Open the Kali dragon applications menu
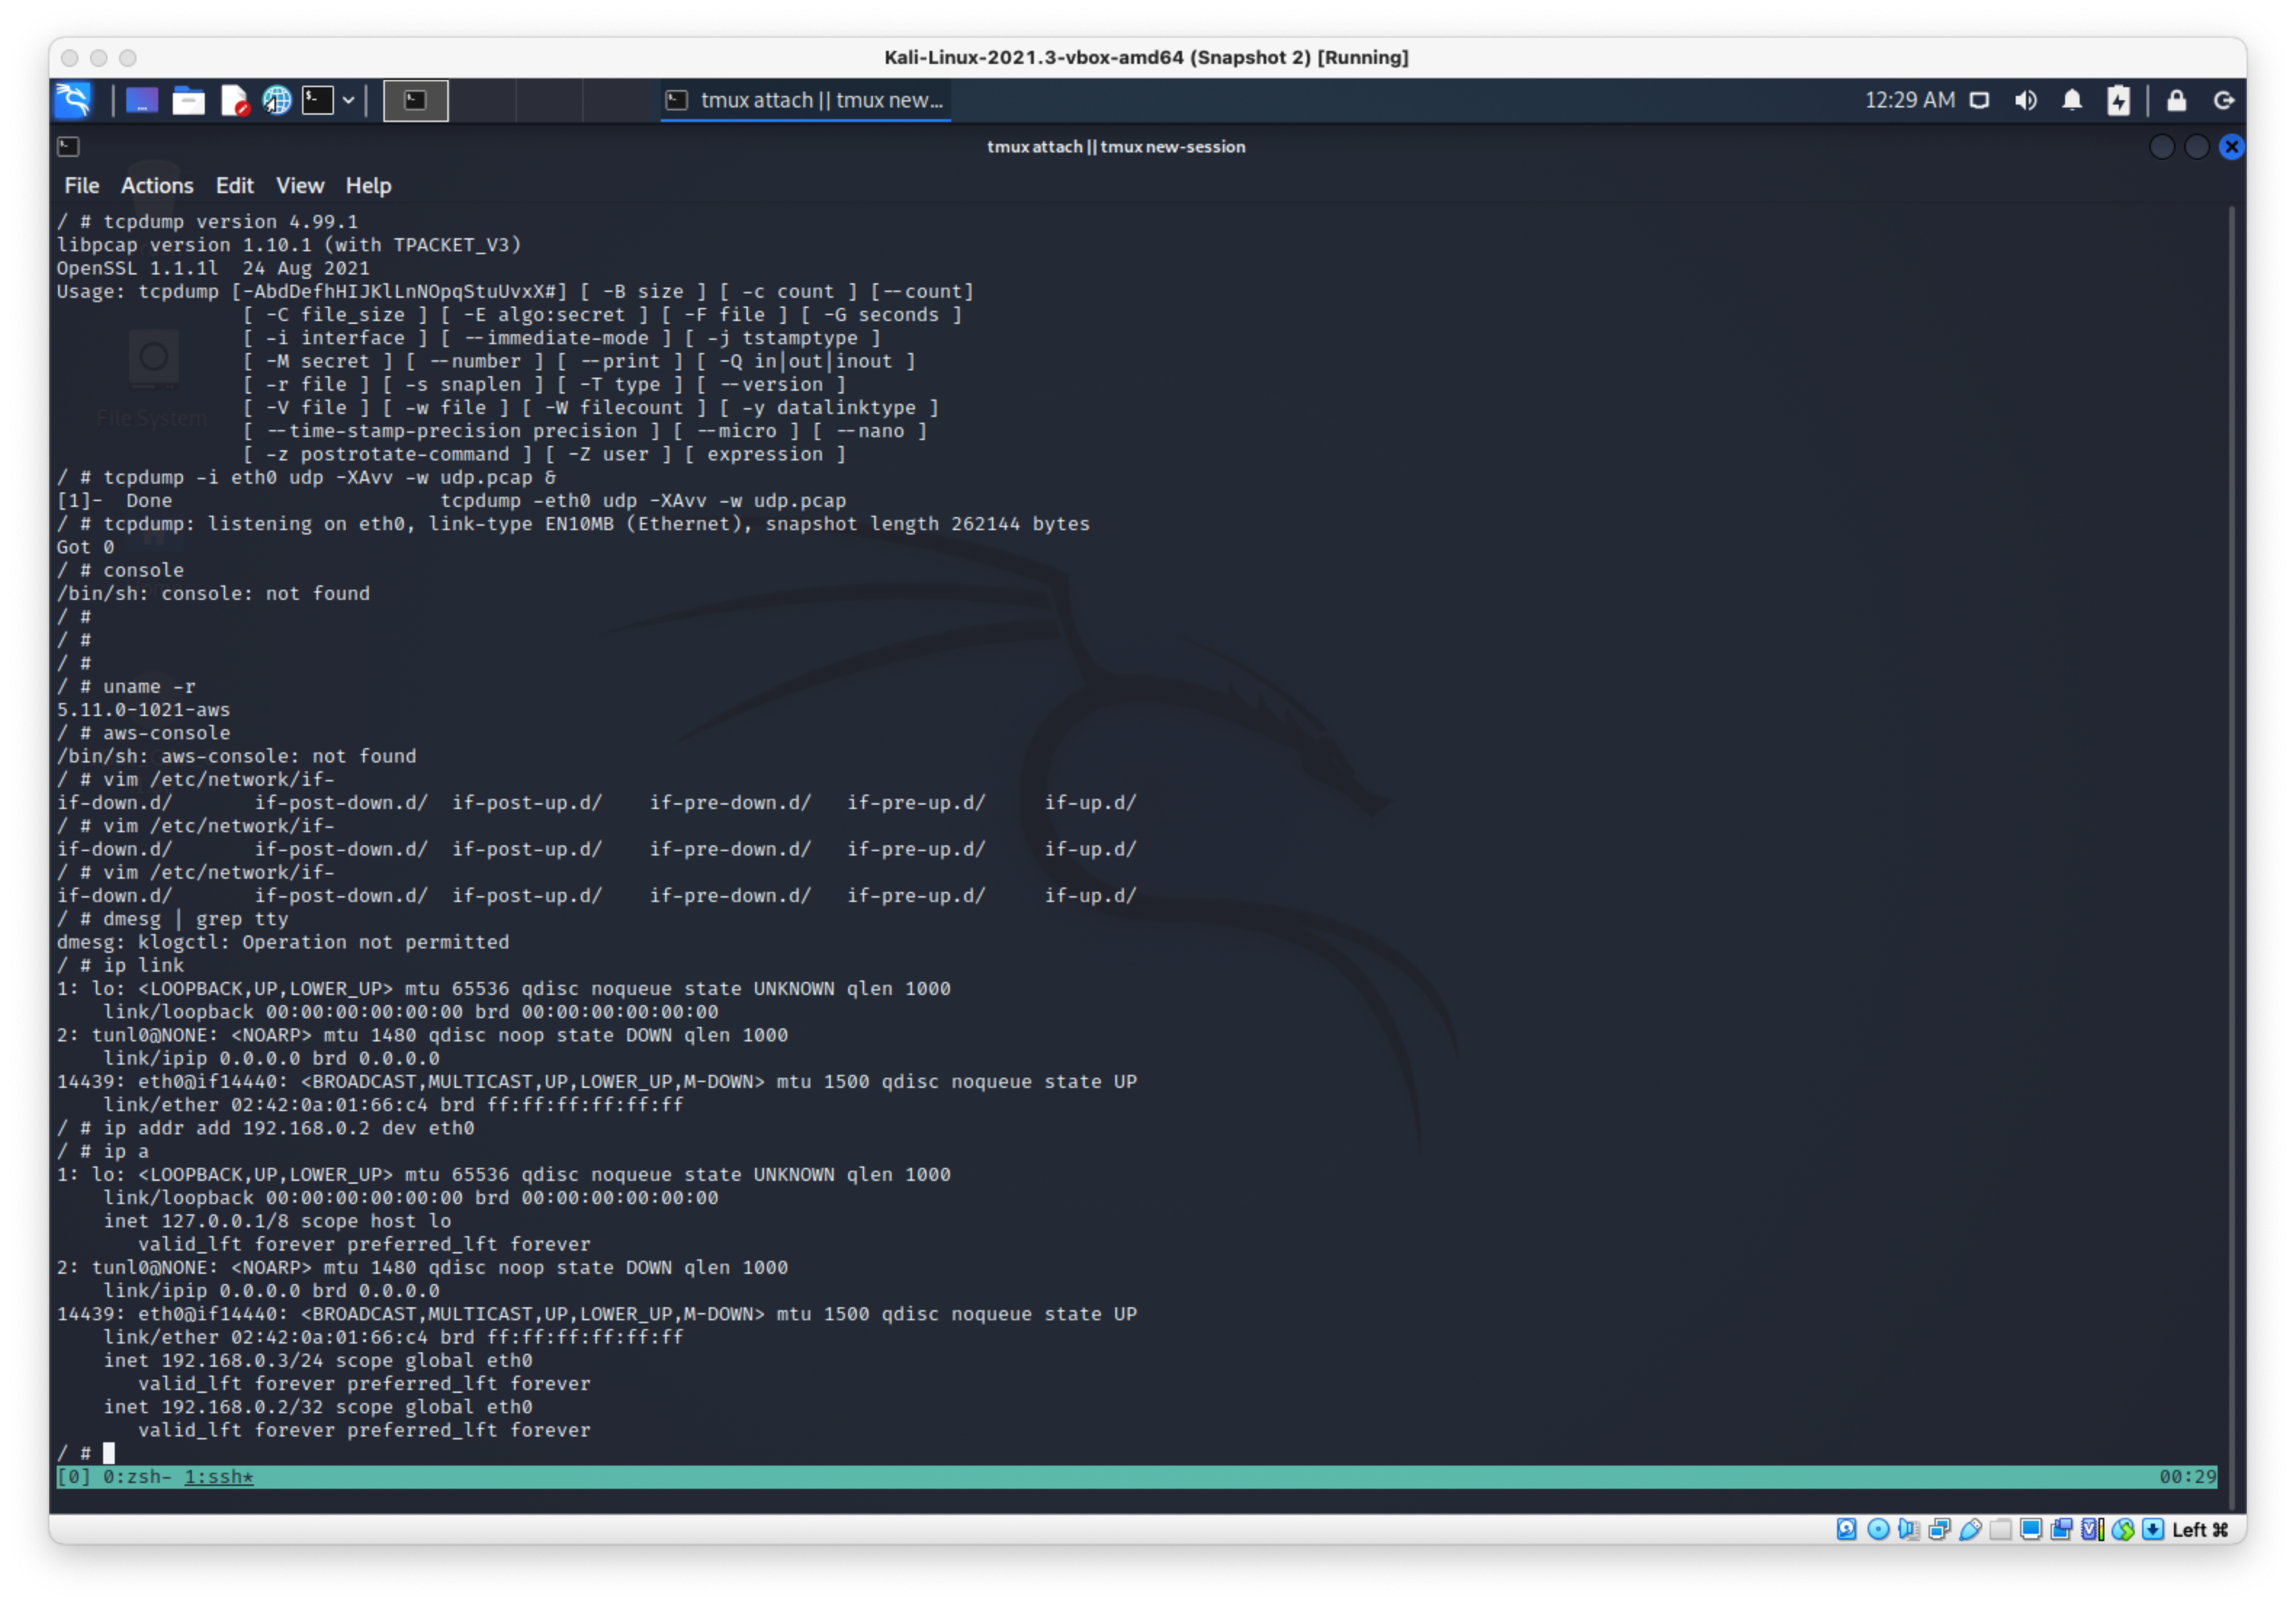Image resolution: width=2296 pixels, height=1605 pixels. [74, 100]
